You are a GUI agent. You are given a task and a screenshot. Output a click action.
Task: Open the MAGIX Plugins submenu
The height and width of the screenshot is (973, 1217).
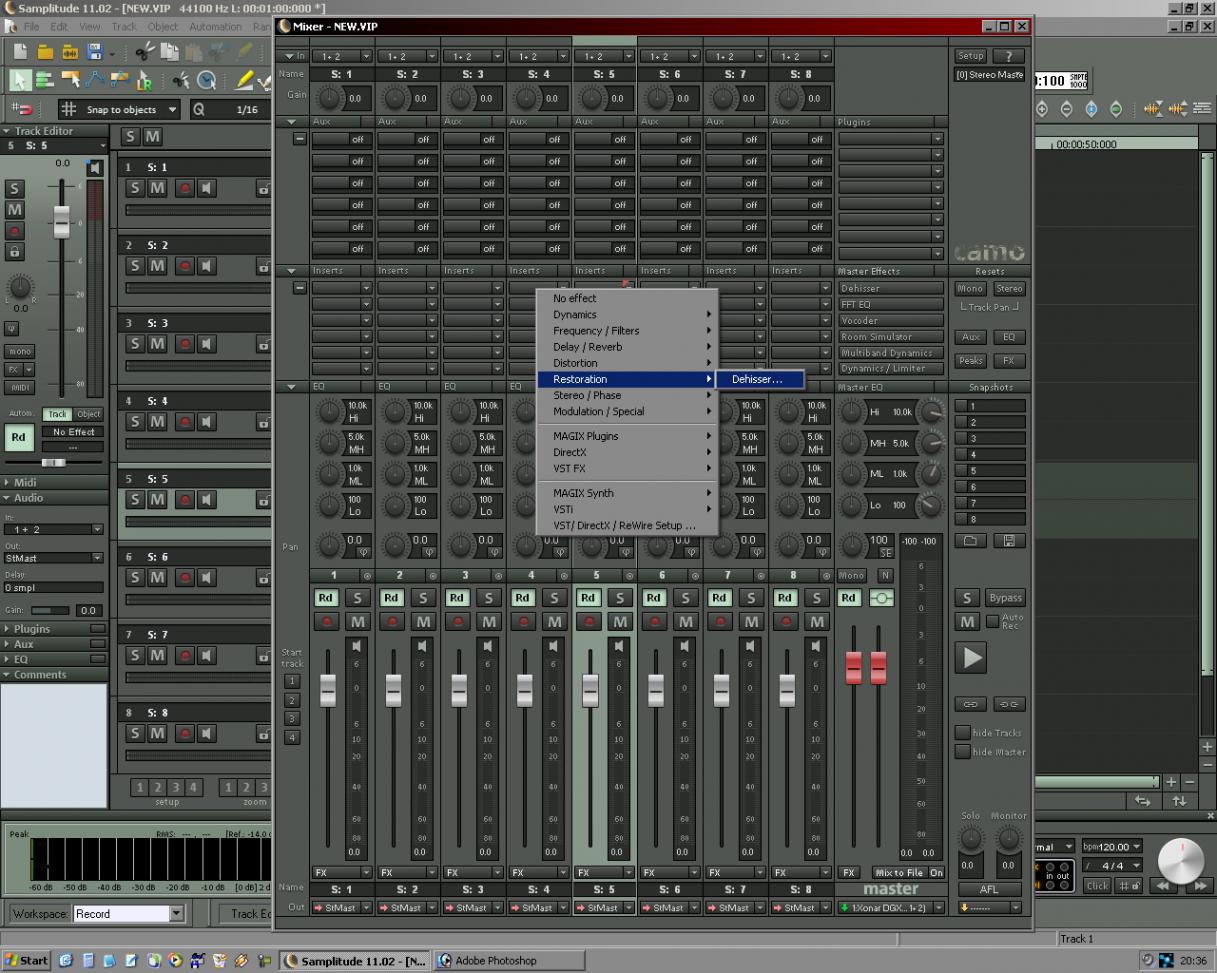tap(627, 436)
